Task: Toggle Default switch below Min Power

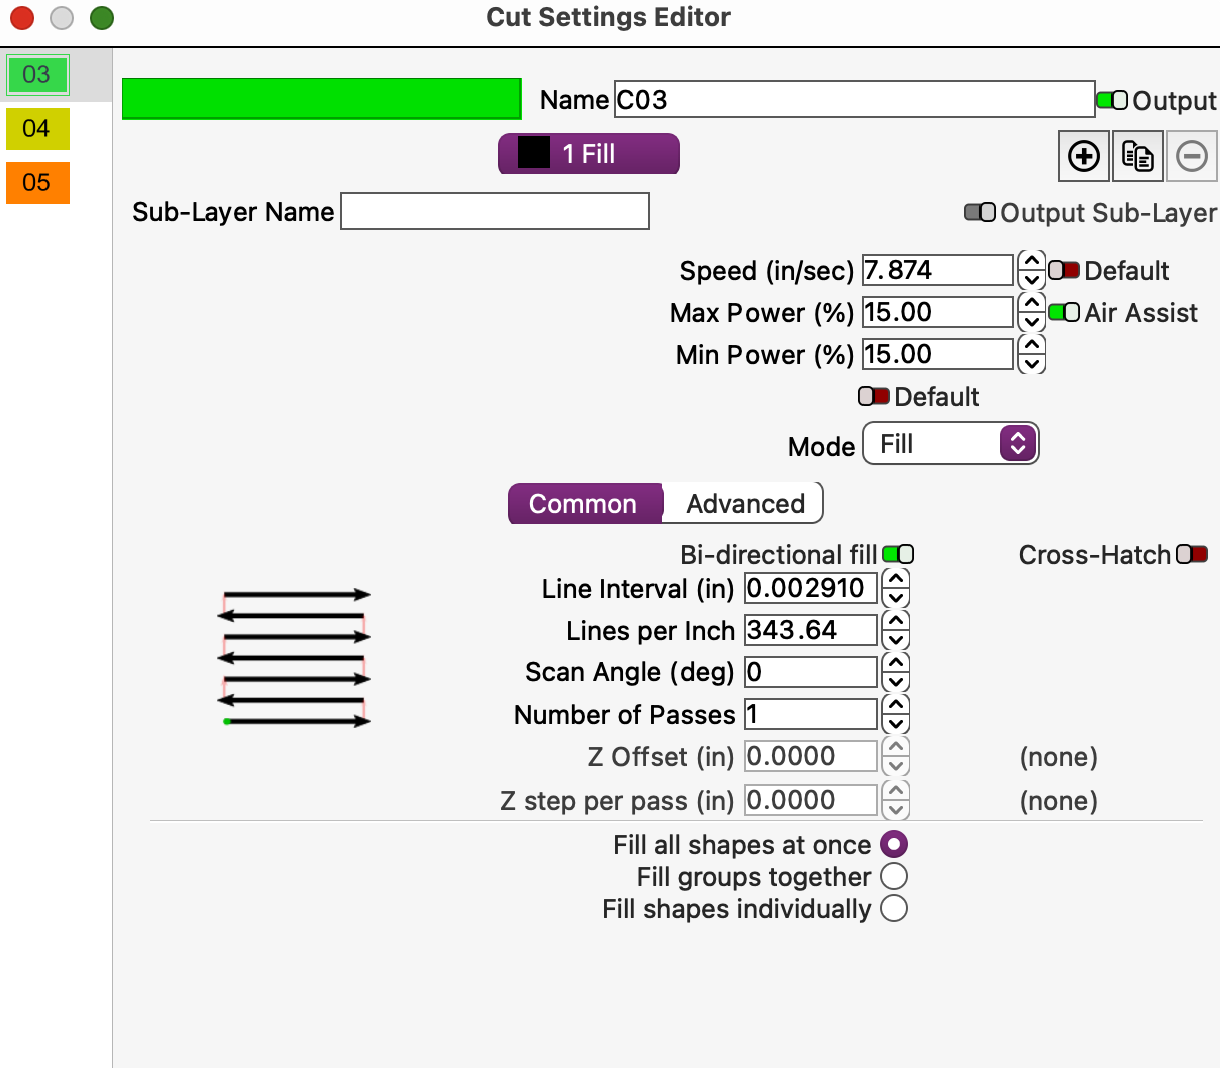Action: (x=874, y=396)
